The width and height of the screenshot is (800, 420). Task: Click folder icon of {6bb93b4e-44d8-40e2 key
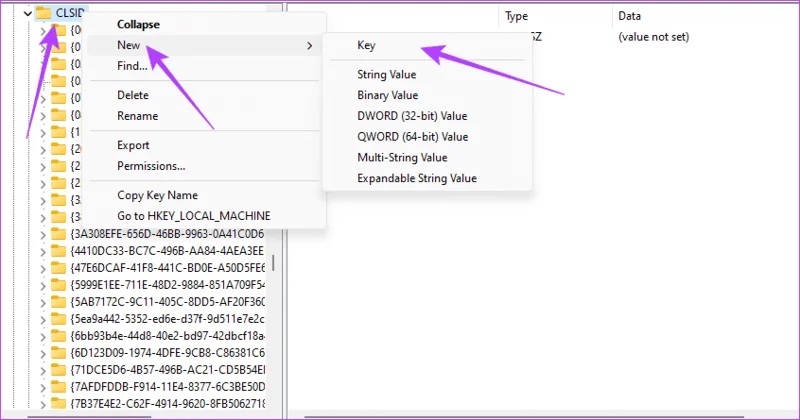[59, 336]
